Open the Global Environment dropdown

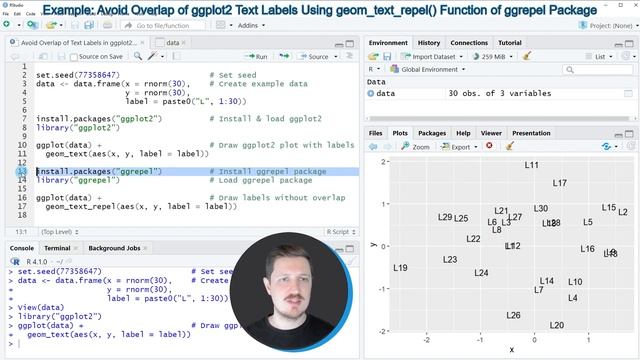point(427,69)
